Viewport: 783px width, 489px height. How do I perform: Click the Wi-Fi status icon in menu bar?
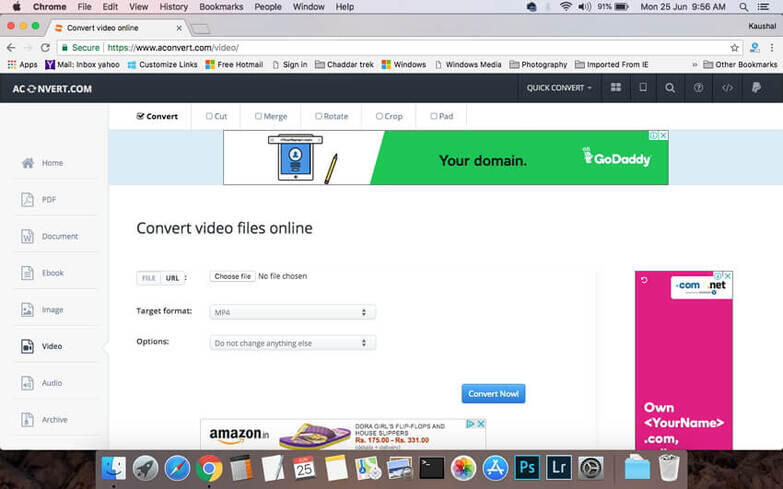pos(566,6)
